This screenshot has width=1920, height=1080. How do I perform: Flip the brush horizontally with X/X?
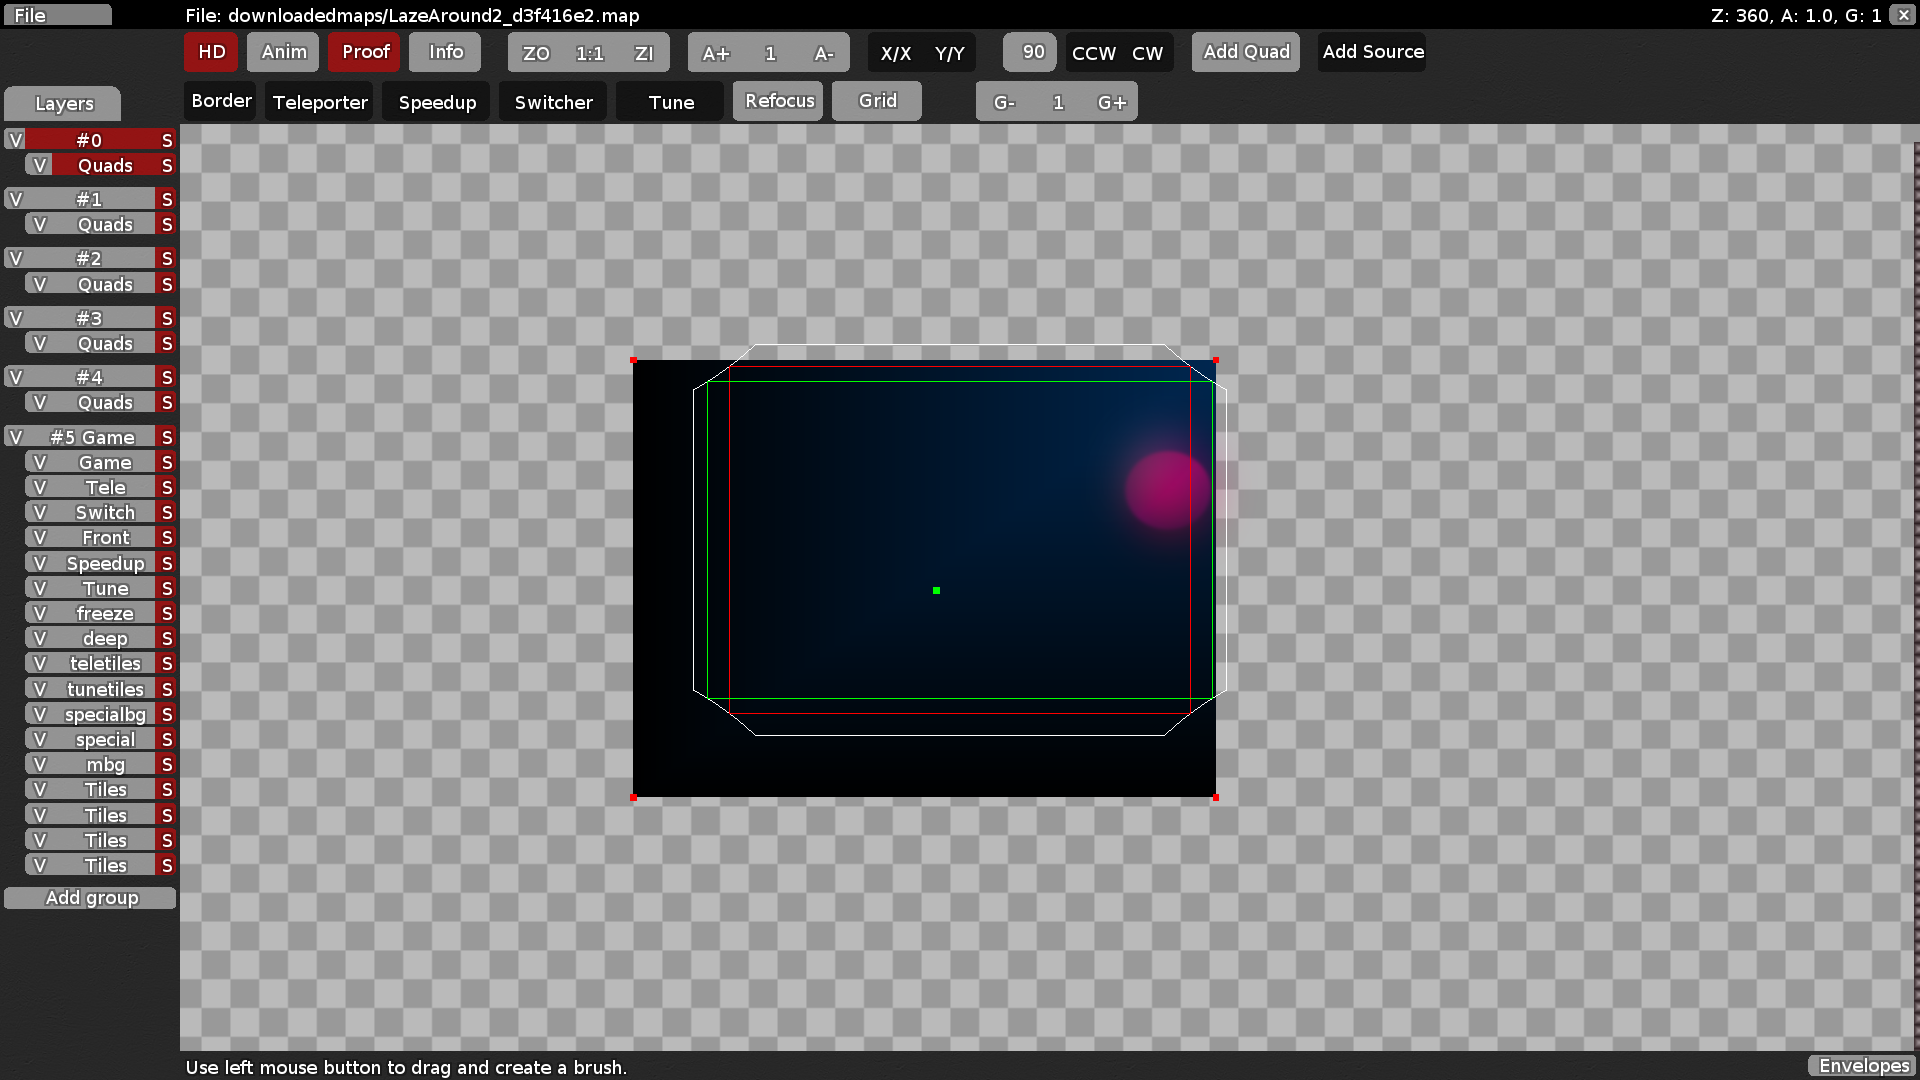[x=897, y=54]
